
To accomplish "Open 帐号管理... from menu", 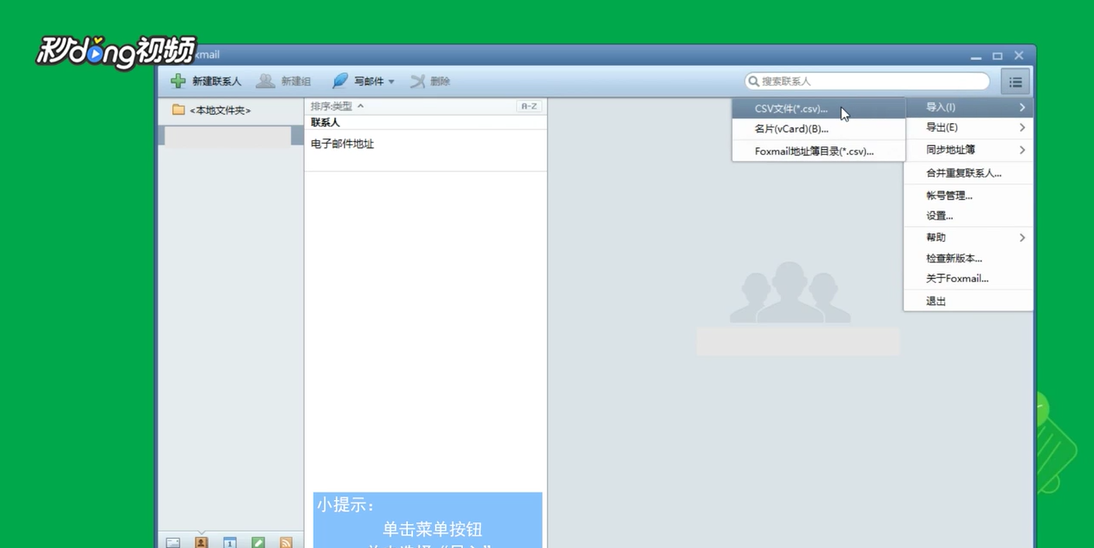I will [x=968, y=195].
